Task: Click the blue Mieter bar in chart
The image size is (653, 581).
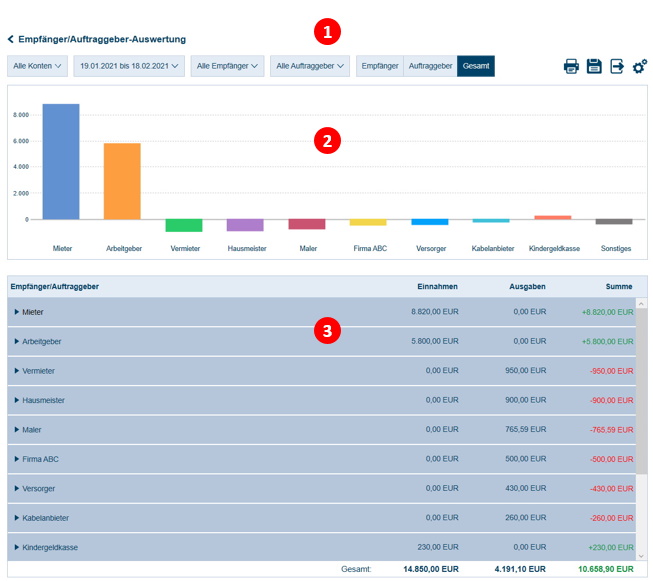Action: point(61,161)
